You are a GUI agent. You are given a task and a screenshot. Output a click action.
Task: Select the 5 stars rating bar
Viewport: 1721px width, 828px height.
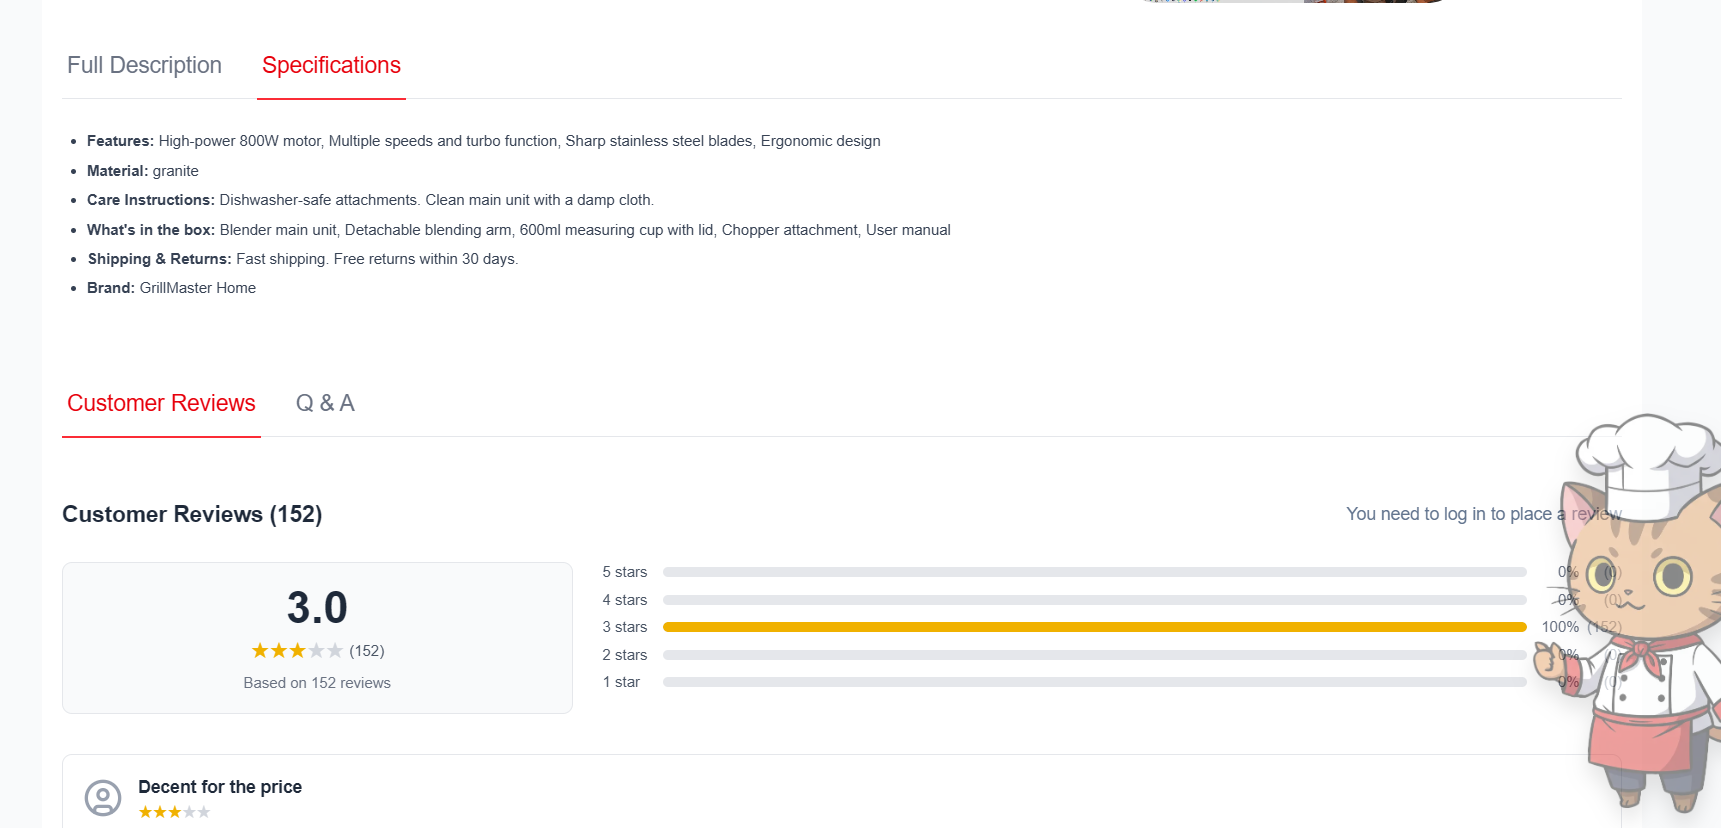(x=1094, y=572)
